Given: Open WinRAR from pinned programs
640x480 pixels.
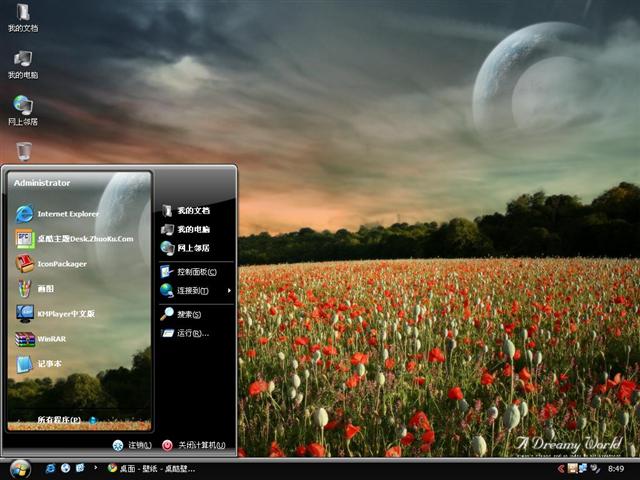Looking at the screenshot, I should (51, 339).
